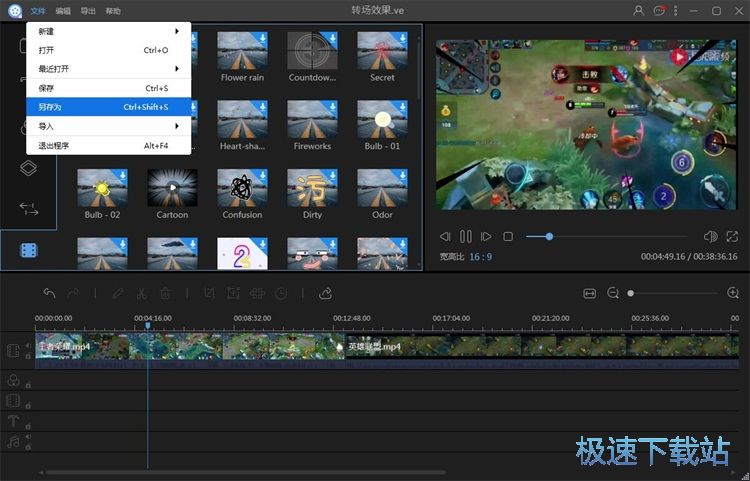Pause the preview playback
Image resolution: width=750 pixels, height=481 pixels.
(465, 236)
